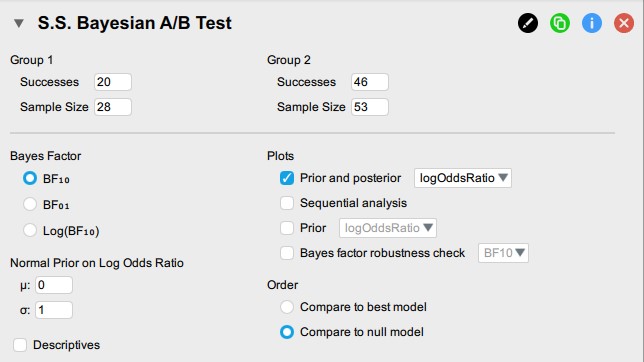Select the BF₁₀ radio button
Viewport: 644px width, 362px height.
30,178
